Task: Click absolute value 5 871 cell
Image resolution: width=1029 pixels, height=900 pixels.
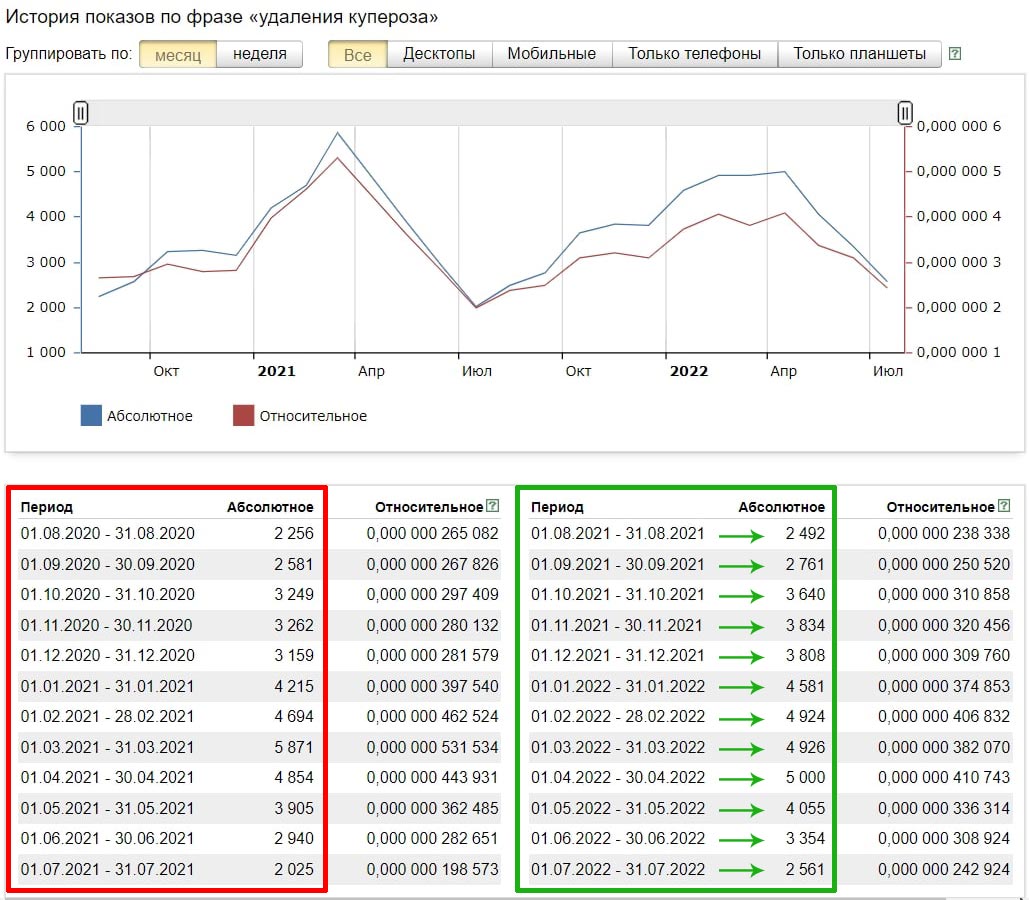Action: pyautogui.click(x=294, y=747)
